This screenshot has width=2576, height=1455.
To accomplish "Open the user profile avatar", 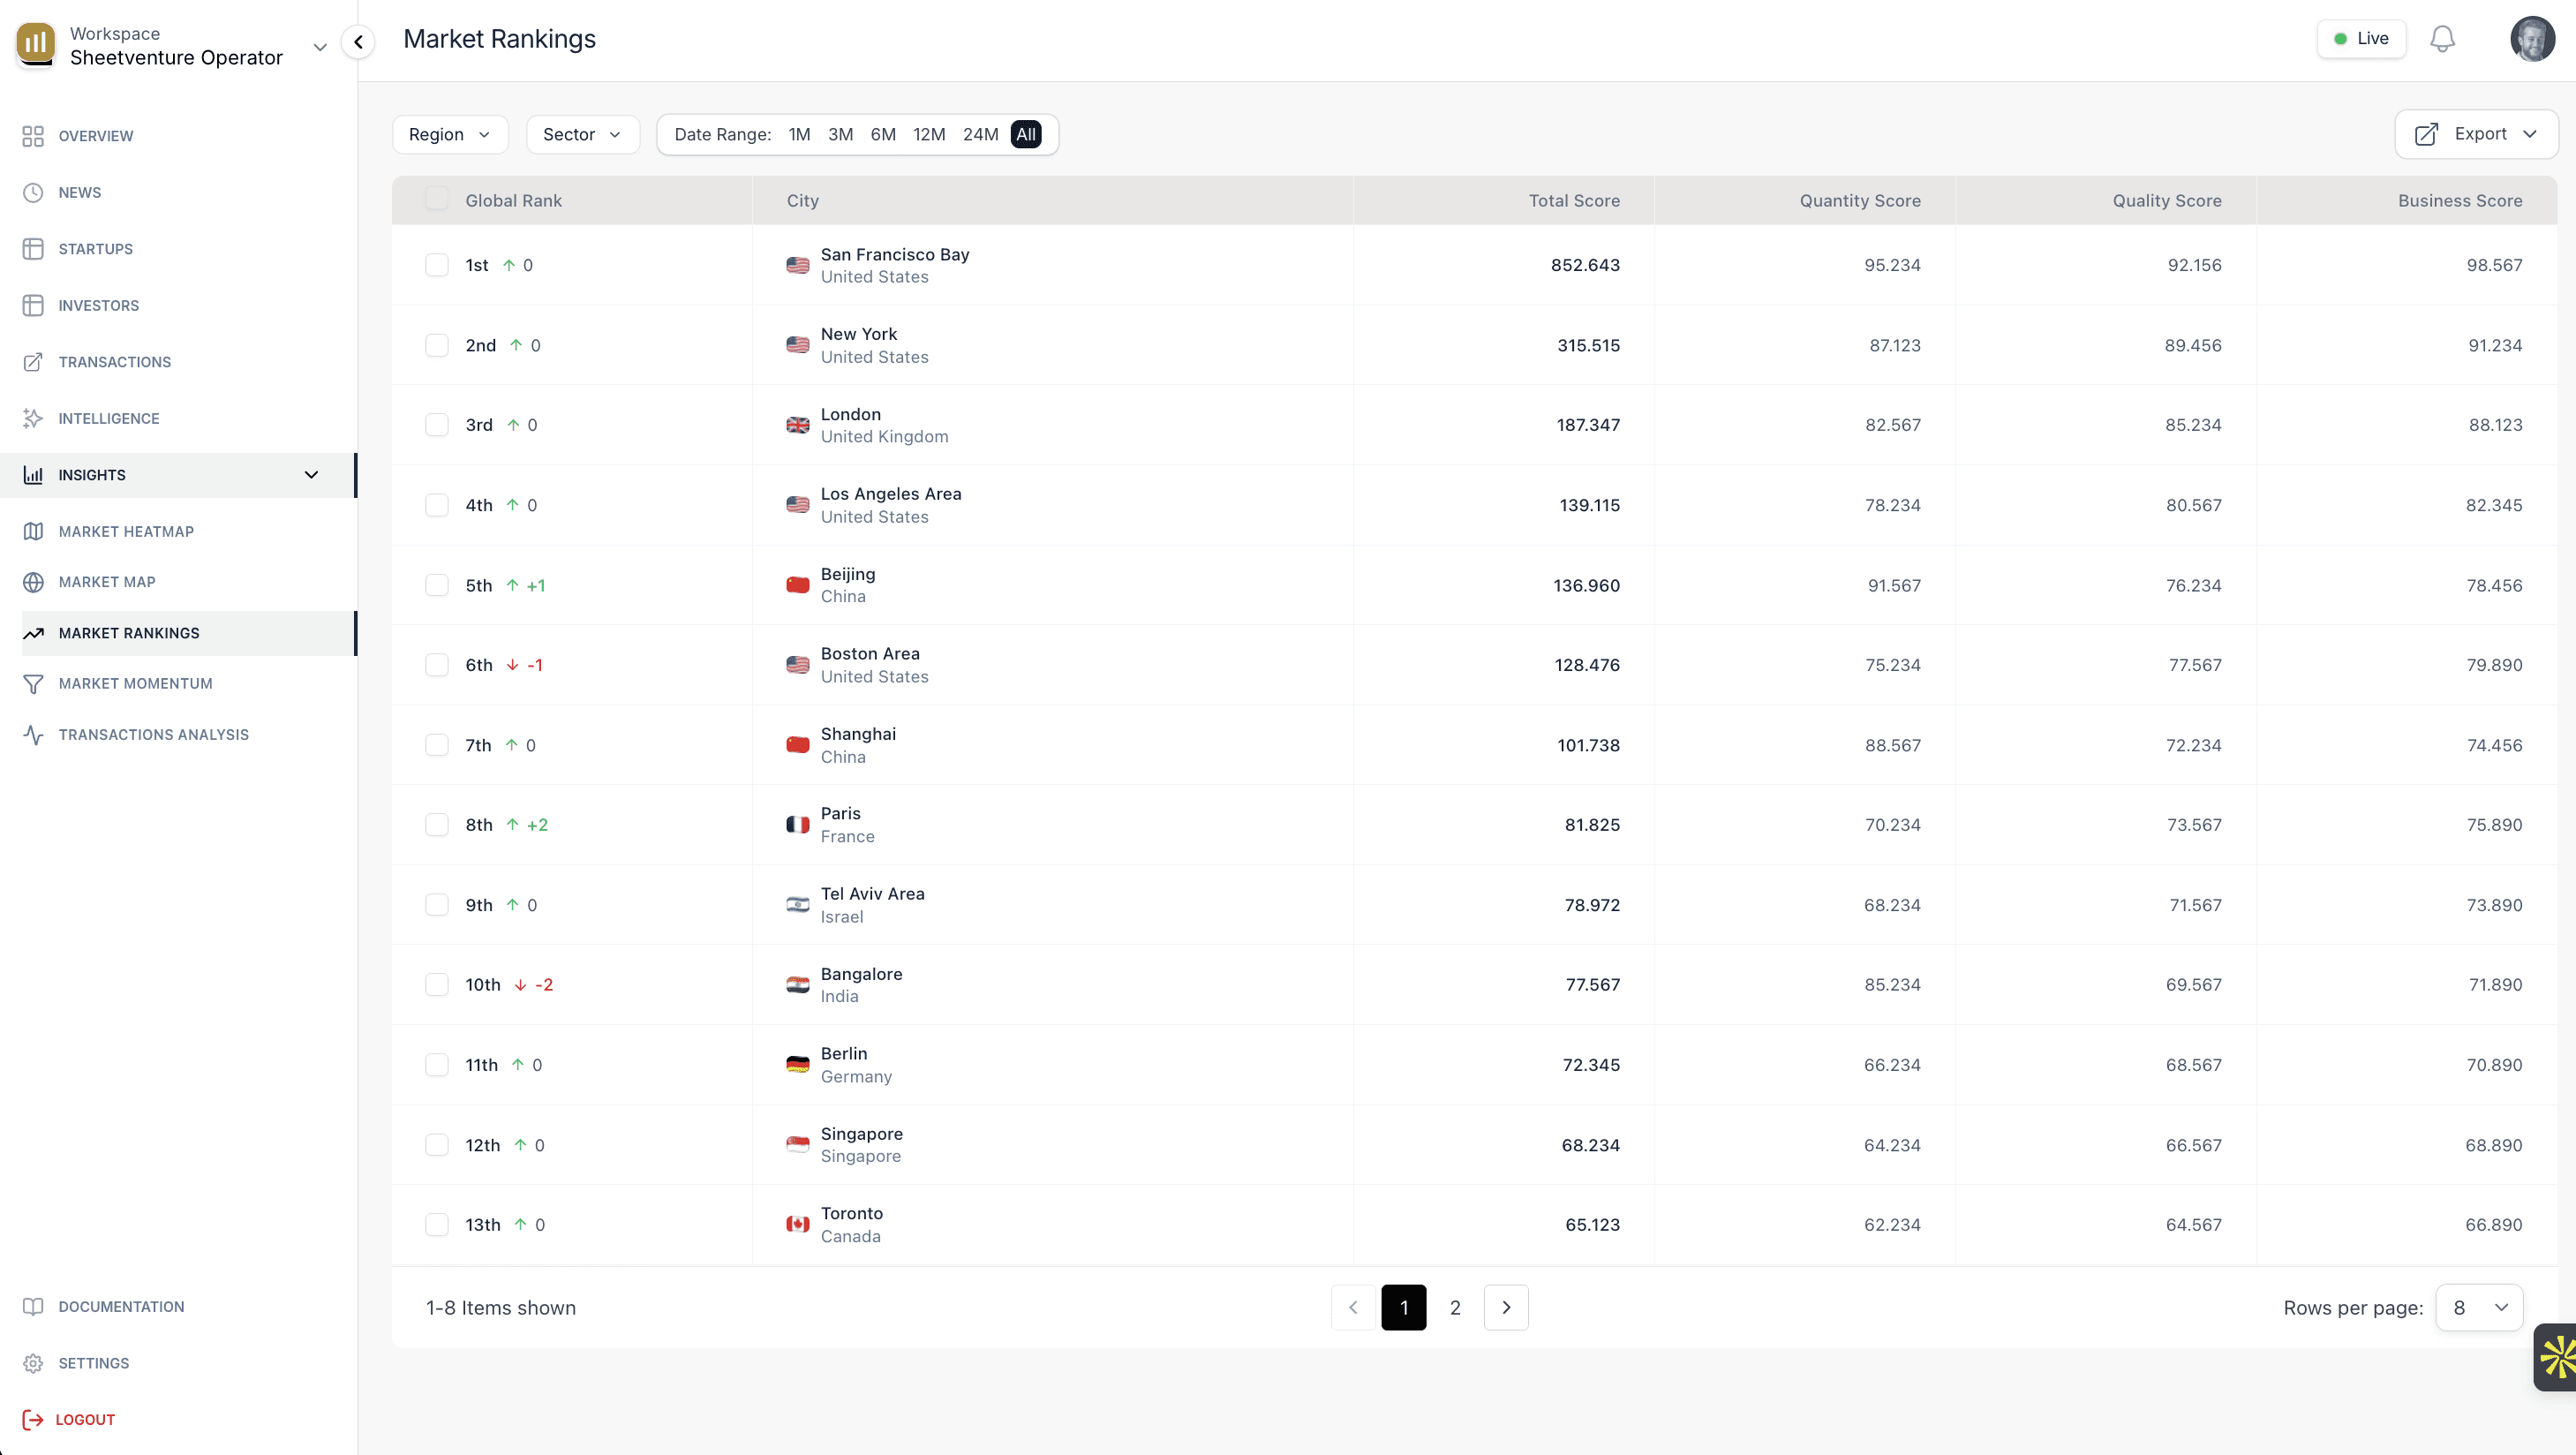I will (x=2532, y=39).
